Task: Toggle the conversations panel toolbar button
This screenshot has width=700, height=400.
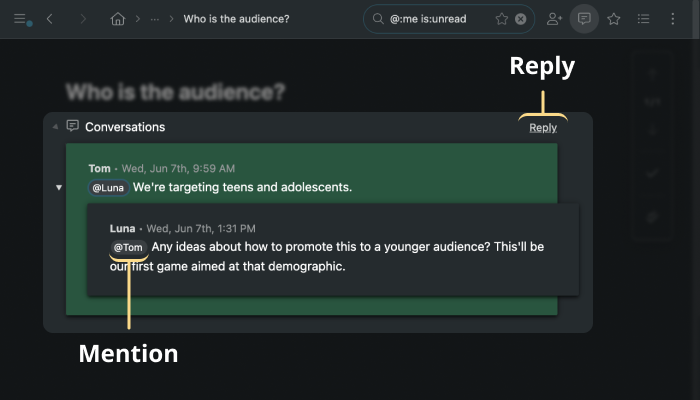Action: pyautogui.click(x=584, y=19)
